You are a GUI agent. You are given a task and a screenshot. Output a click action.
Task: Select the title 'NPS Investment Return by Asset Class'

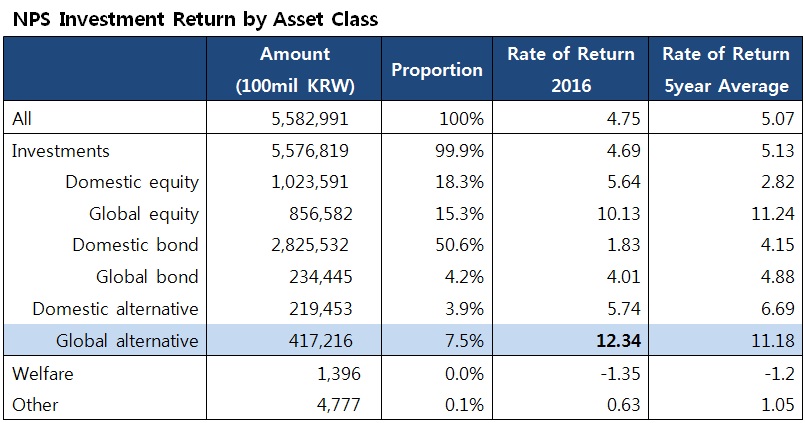(195, 20)
